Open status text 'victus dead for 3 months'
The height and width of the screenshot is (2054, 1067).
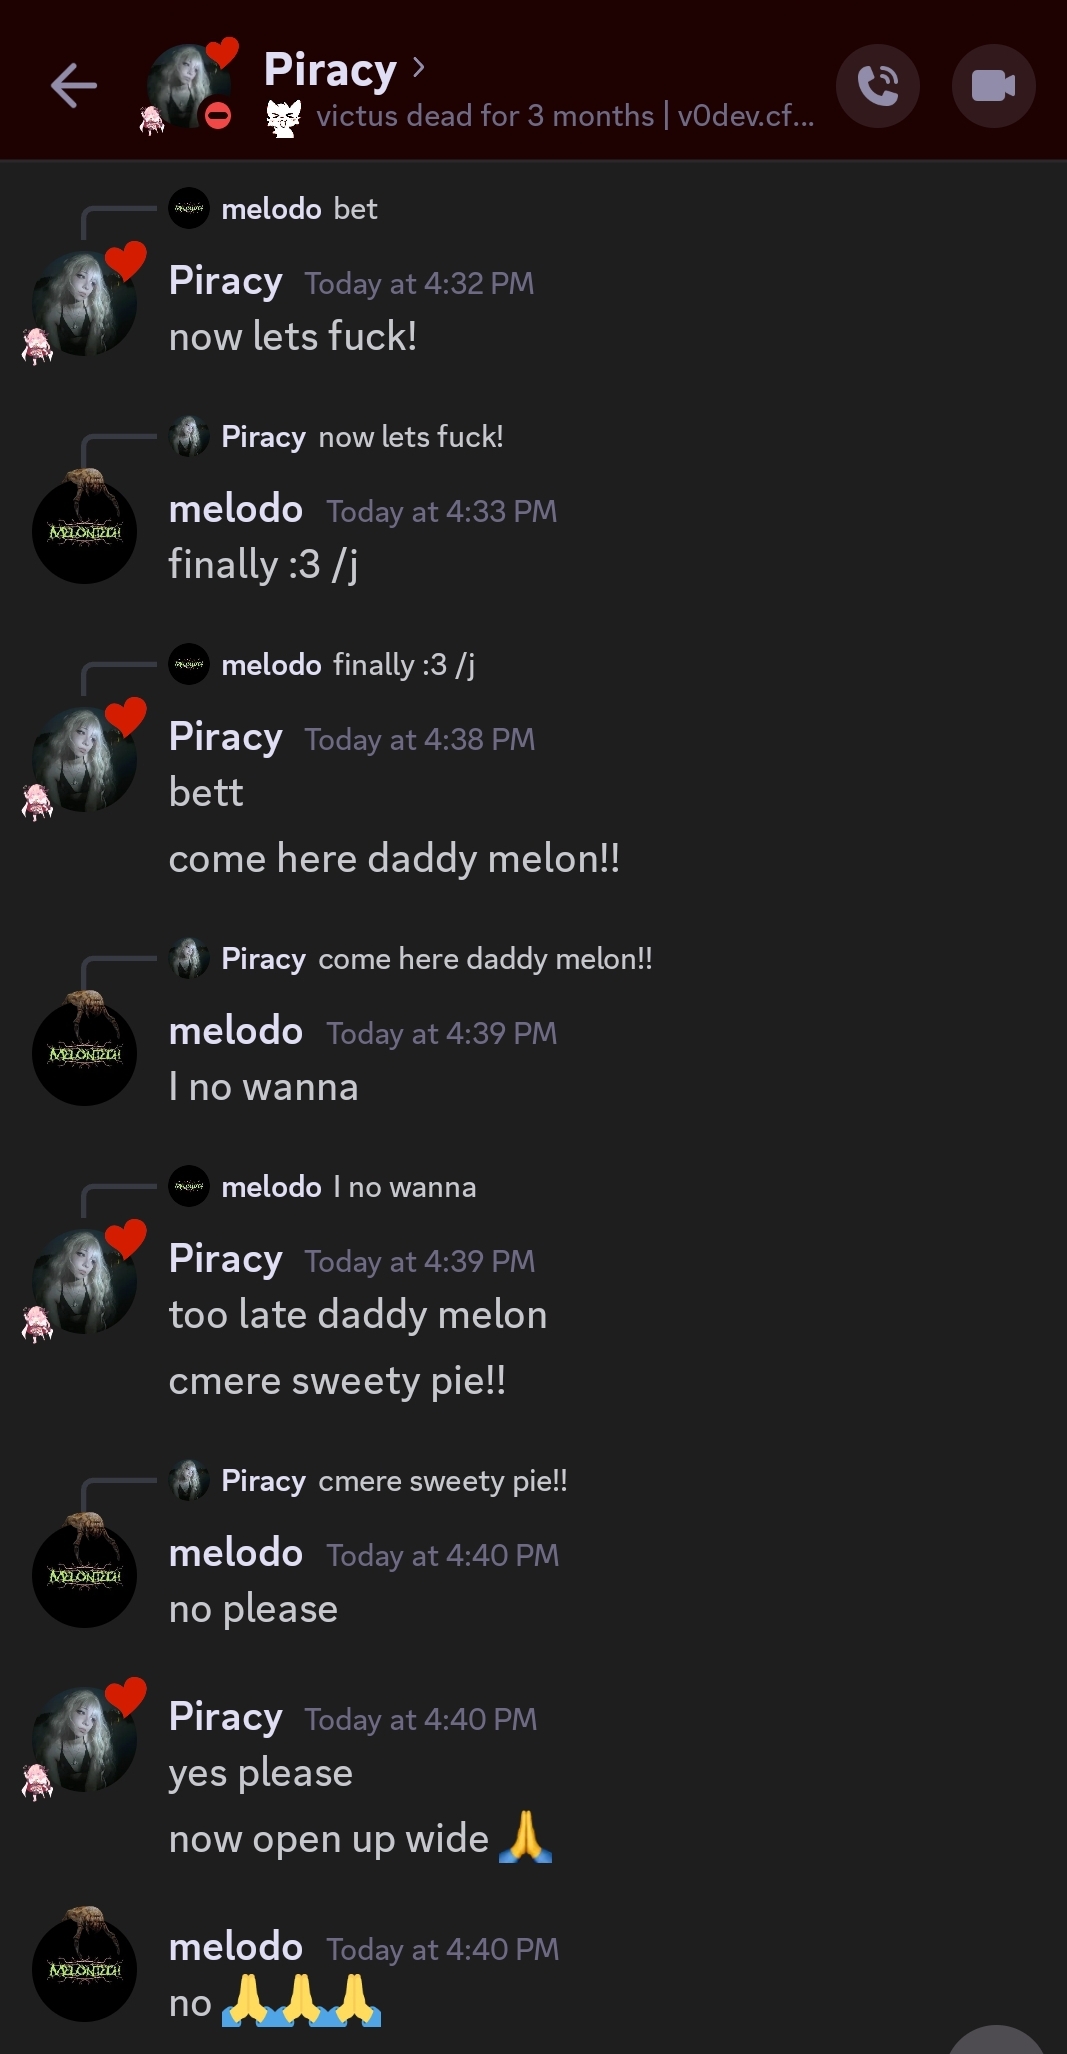pyautogui.click(x=485, y=117)
